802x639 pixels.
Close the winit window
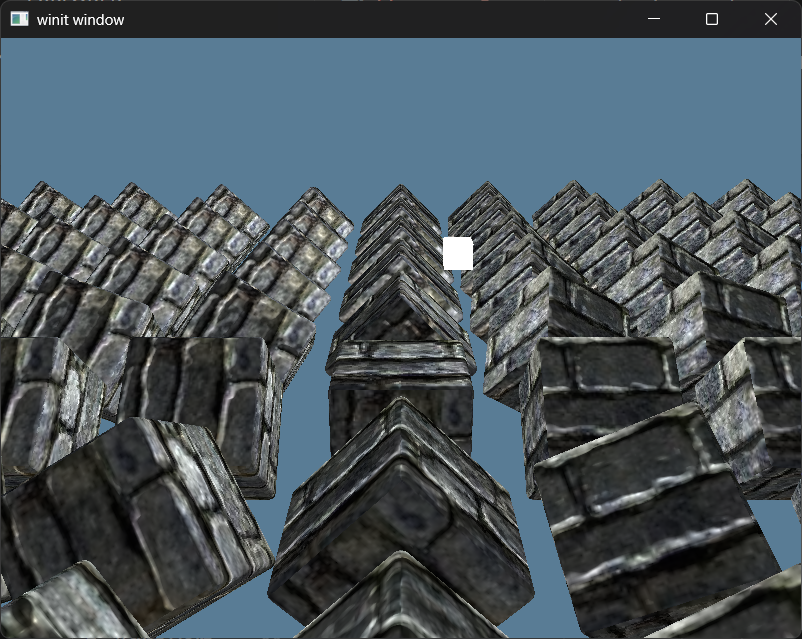[x=770, y=19]
